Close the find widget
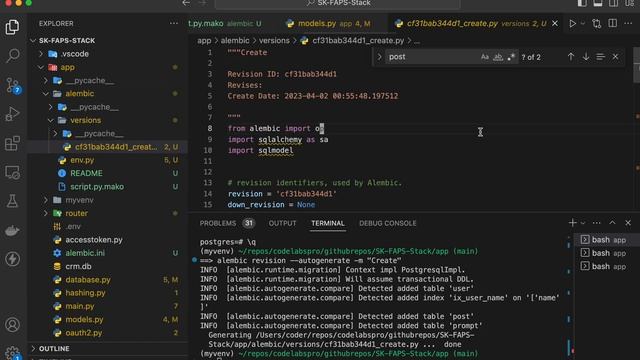The height and width of the screenshot is (360, 640). tap(616, 57)
